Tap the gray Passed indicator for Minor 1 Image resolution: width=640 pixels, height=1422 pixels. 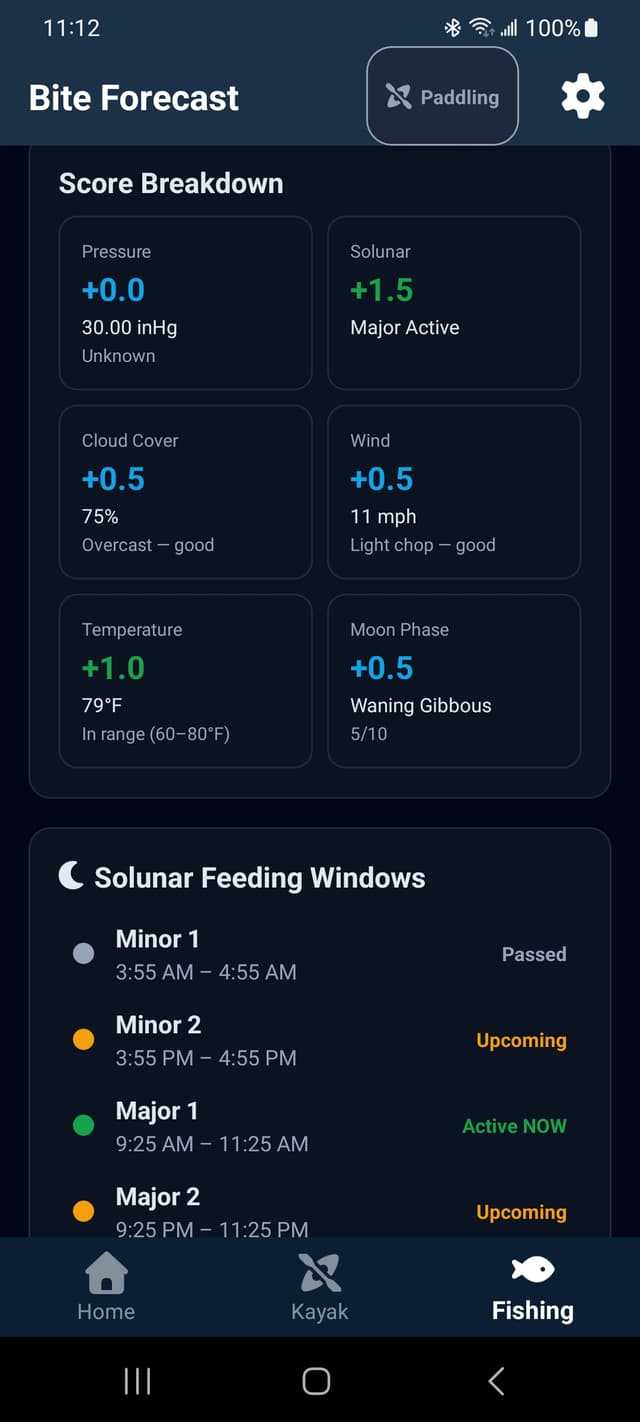[x=534, y=954]
